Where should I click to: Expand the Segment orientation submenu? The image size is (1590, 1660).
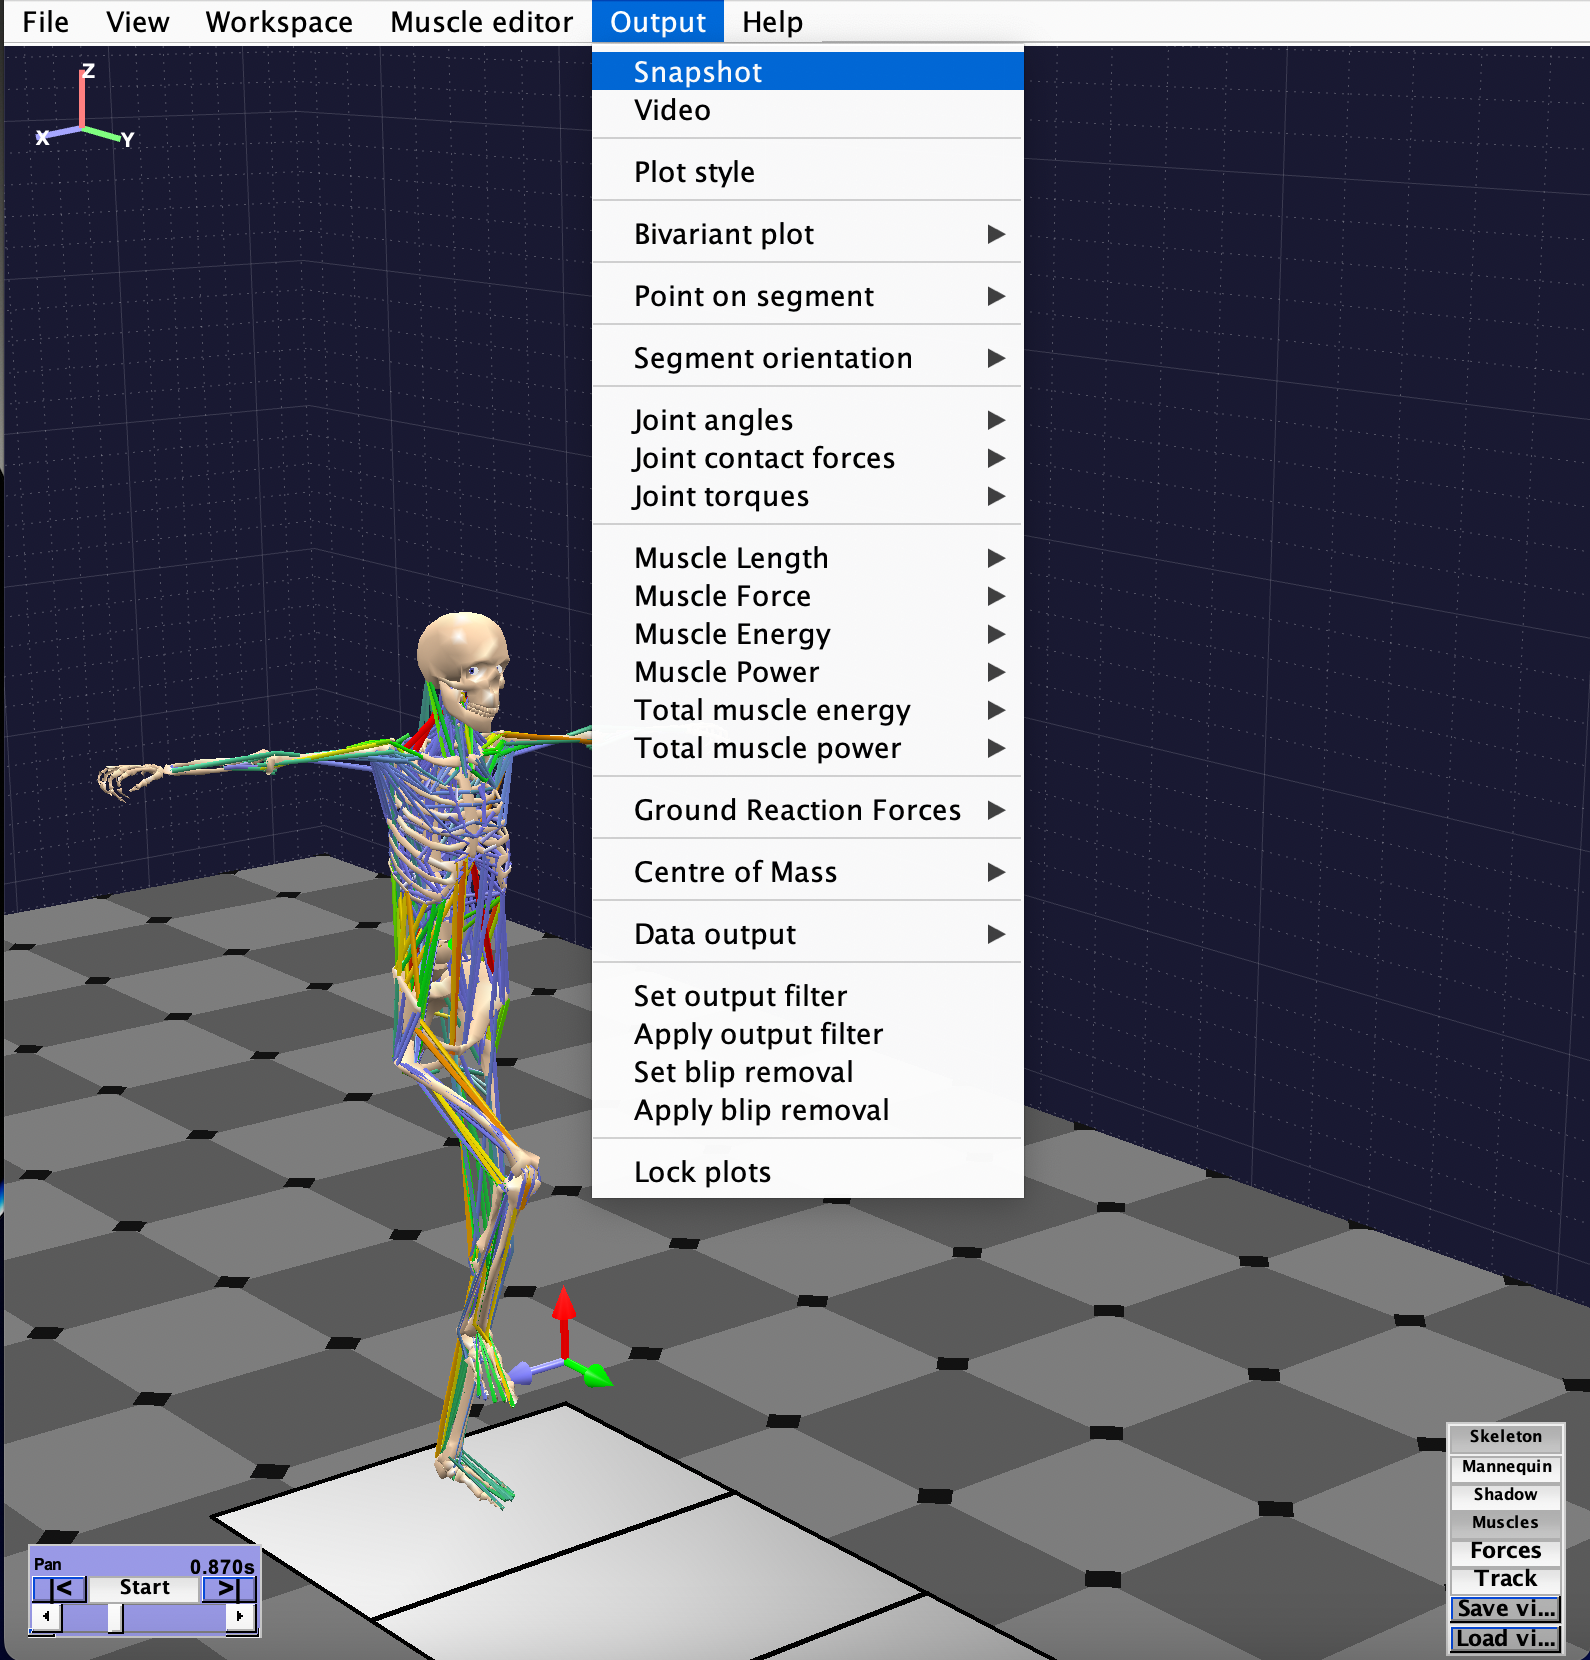coord(808,358)
